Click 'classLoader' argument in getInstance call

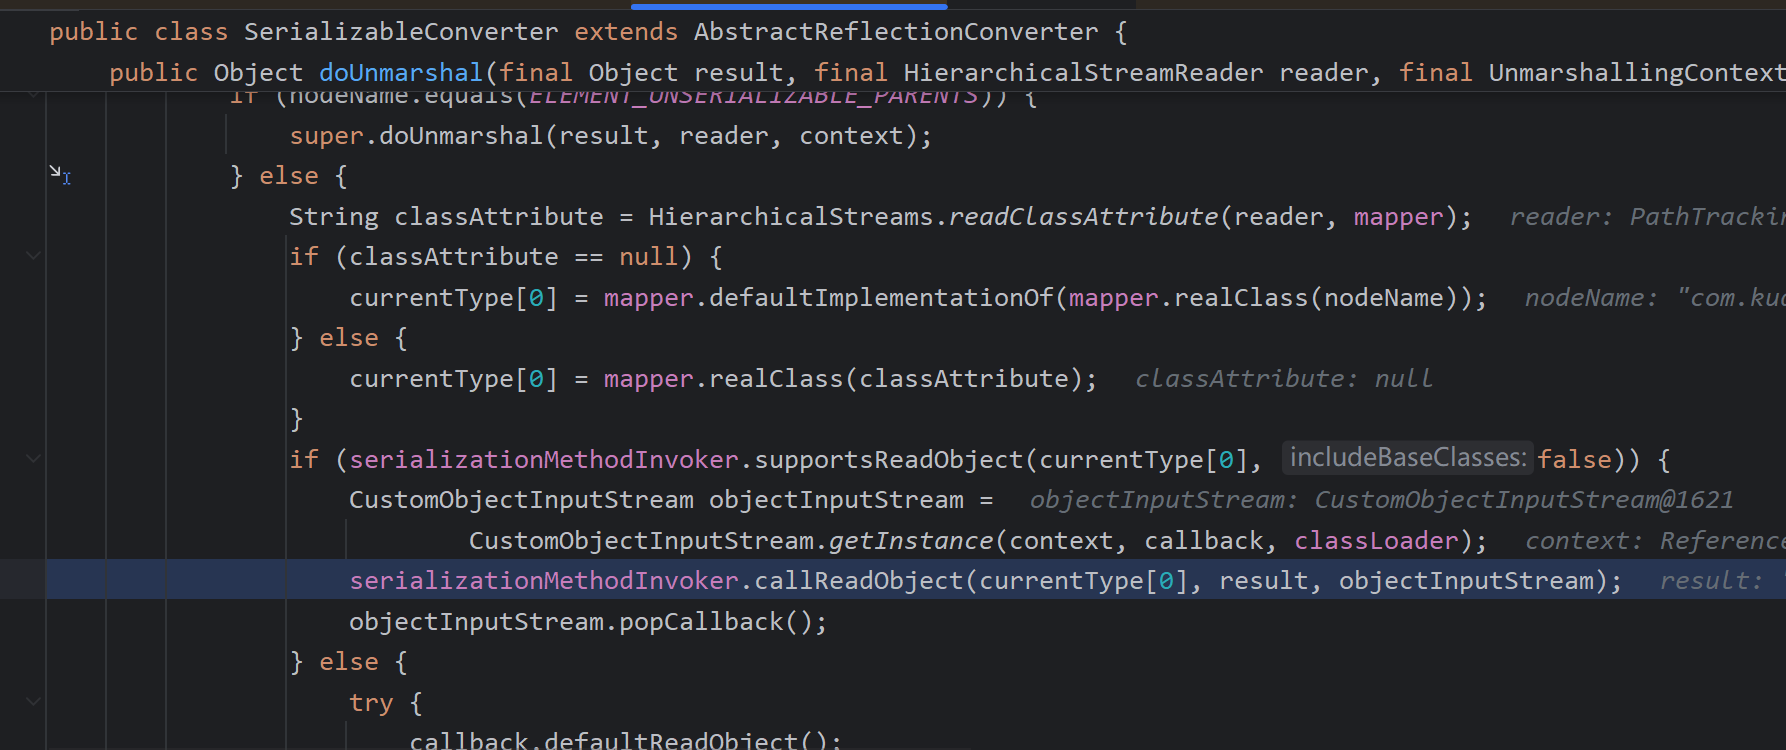pos(1376,541)
